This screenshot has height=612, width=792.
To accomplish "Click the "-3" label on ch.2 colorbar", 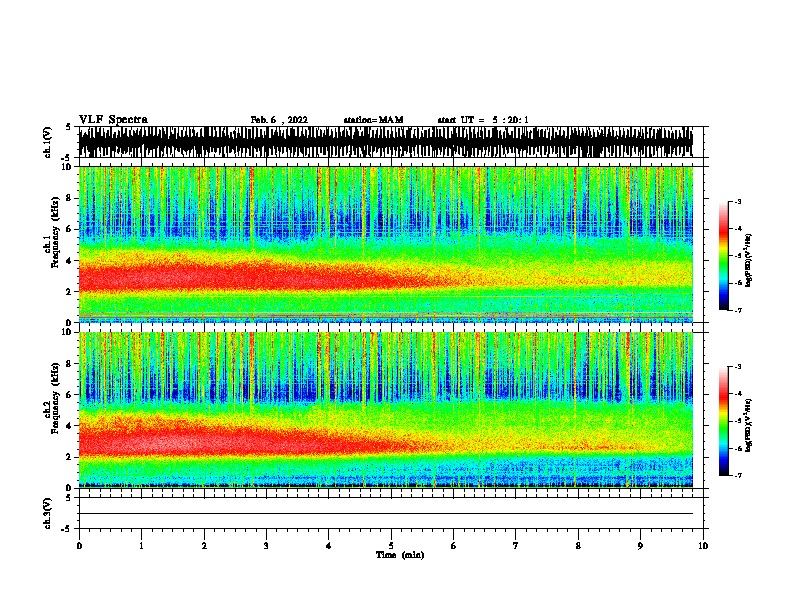I will coord(737,367).
